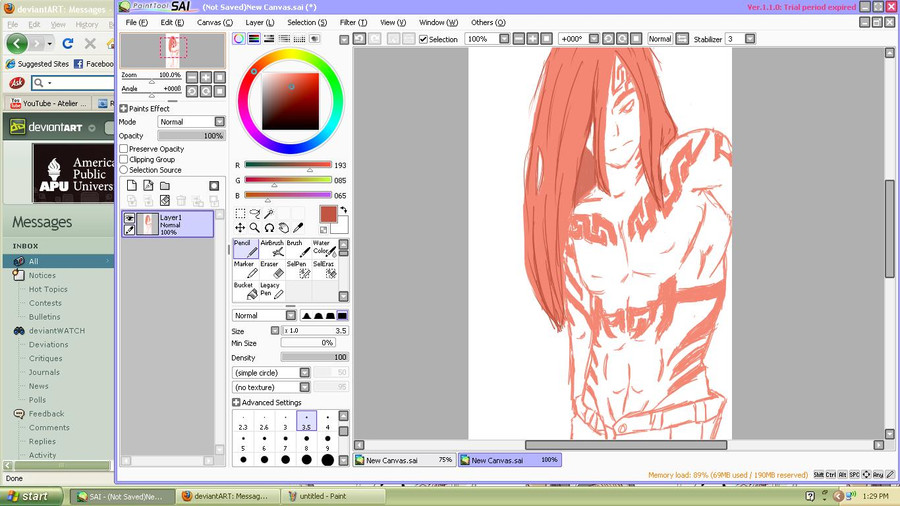Swap foreground and background colors
The height and width of the screenshot is (506, 900).
click(344, 210)
